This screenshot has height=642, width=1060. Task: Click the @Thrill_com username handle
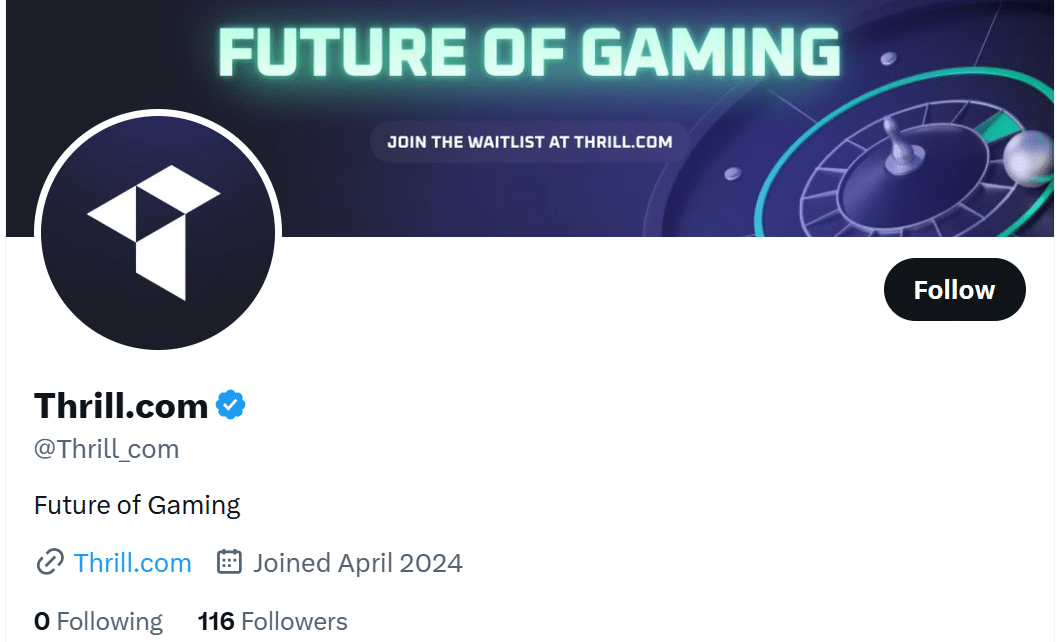pos(105,448)
